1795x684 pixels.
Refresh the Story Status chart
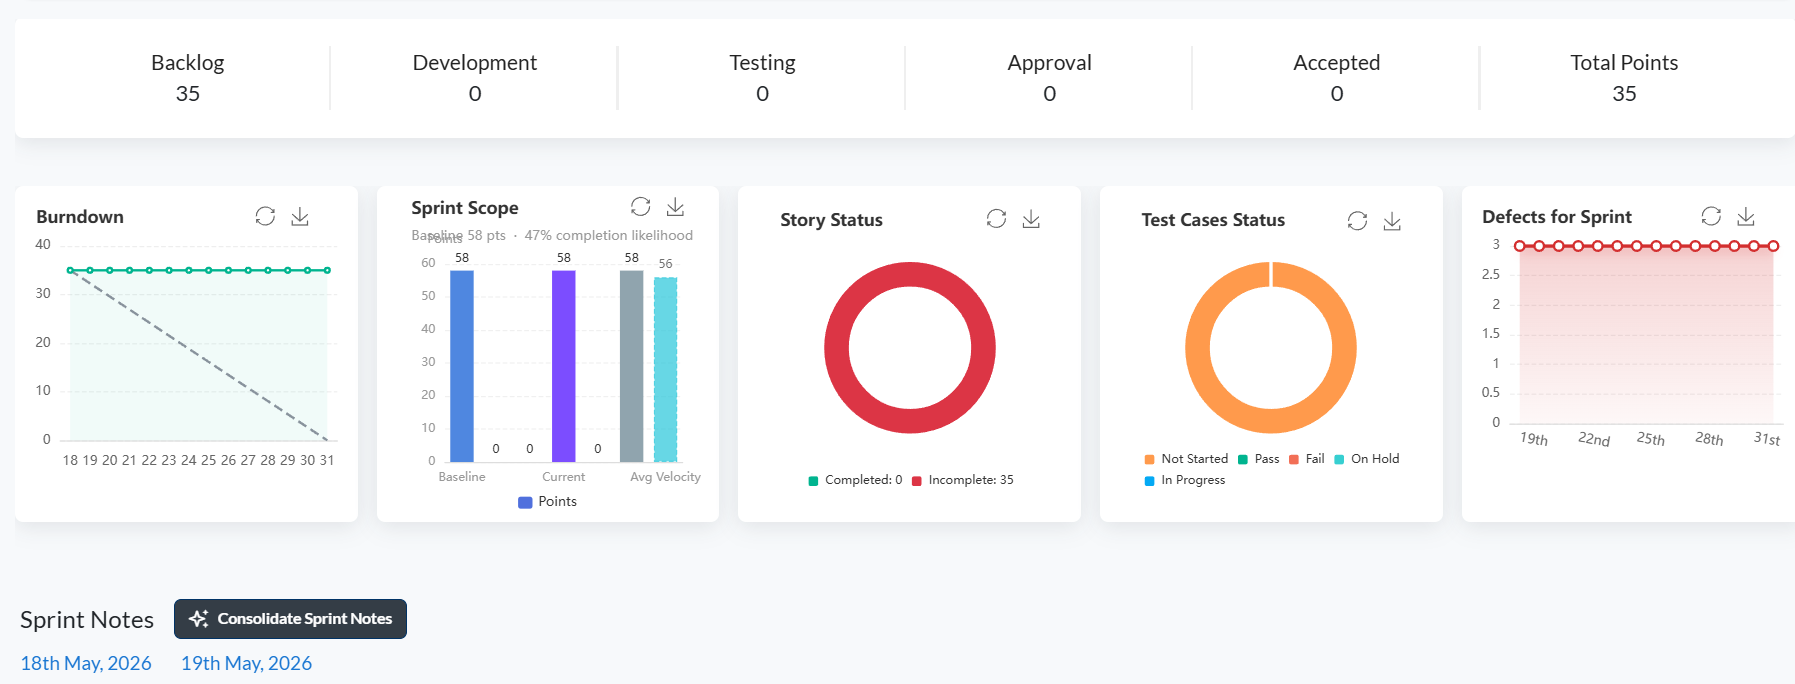click(x=996, y=218)
